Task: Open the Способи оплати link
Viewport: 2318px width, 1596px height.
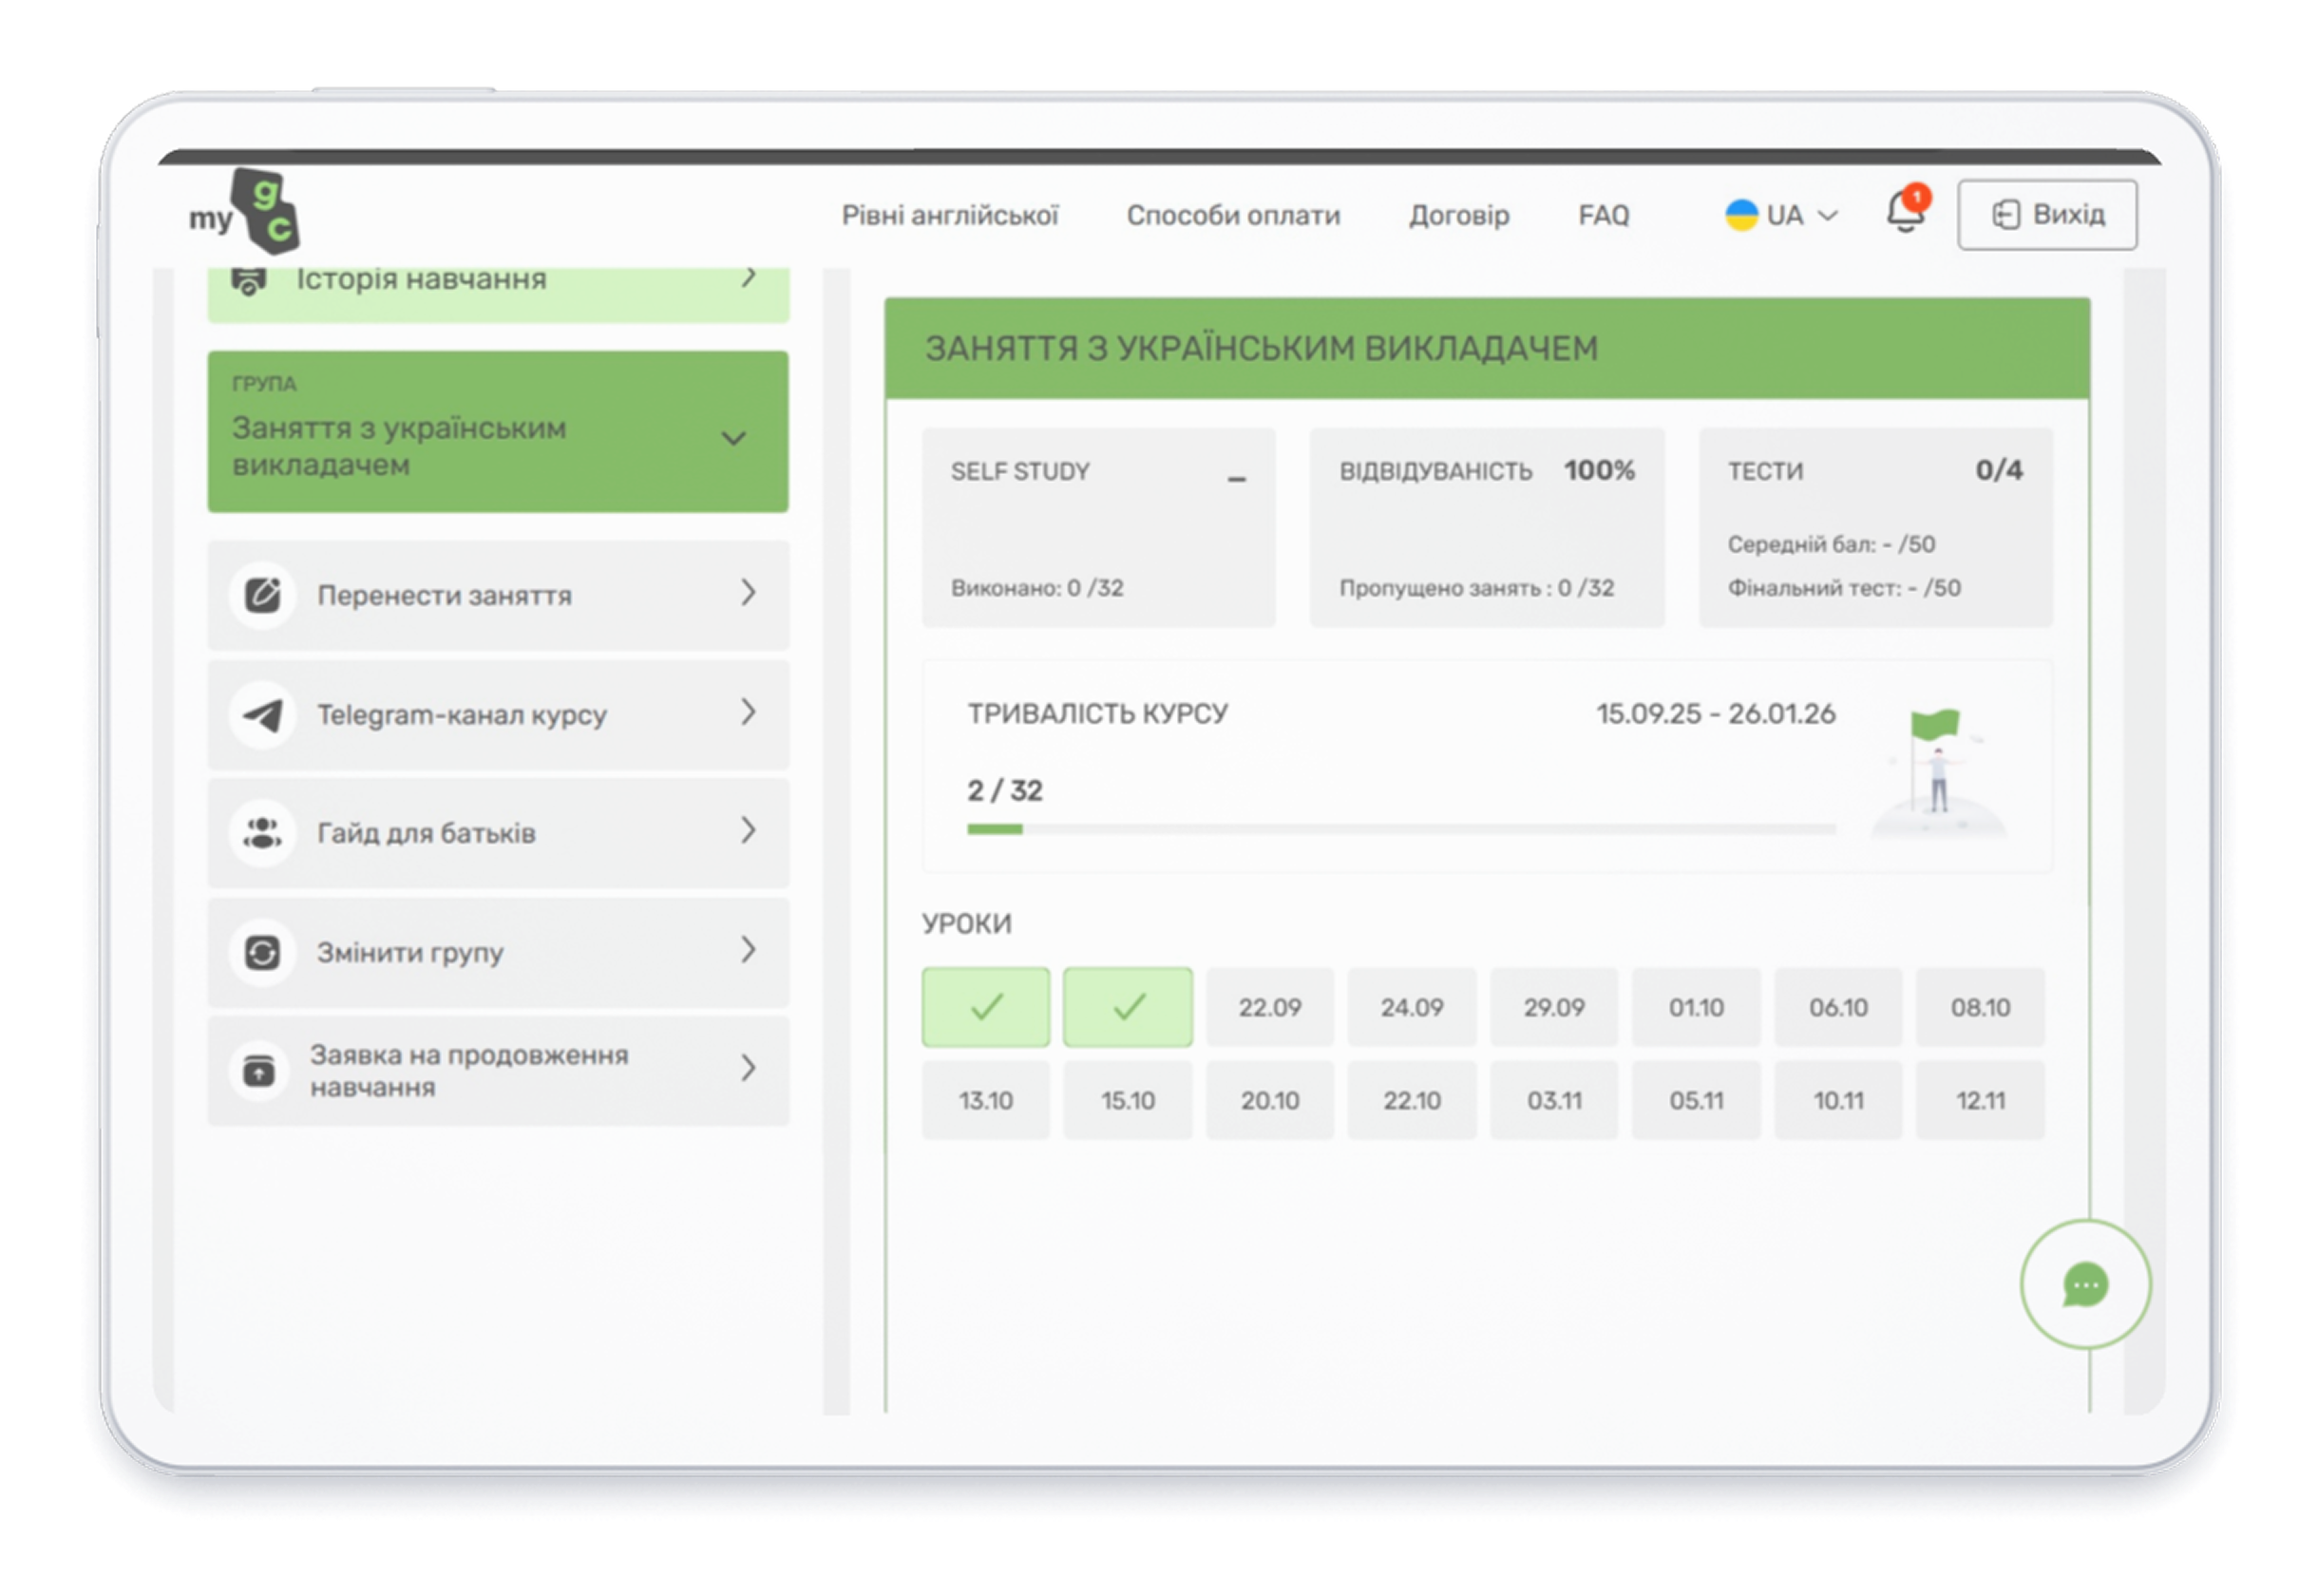Action: click(1233, 215)
